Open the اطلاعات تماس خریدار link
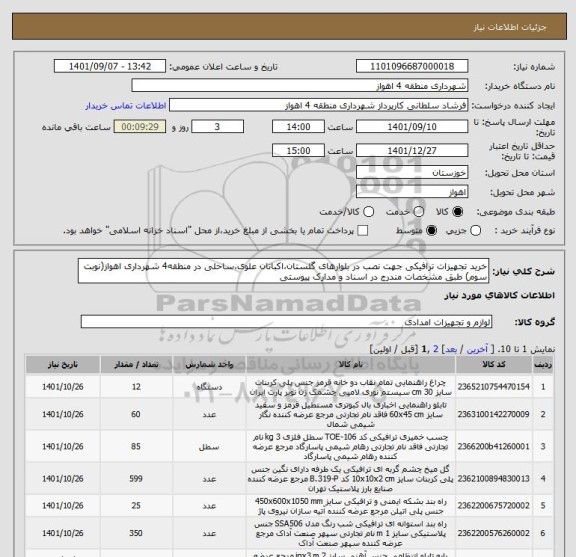This screenshot has width=576, height=557. (x=126, y=106)
